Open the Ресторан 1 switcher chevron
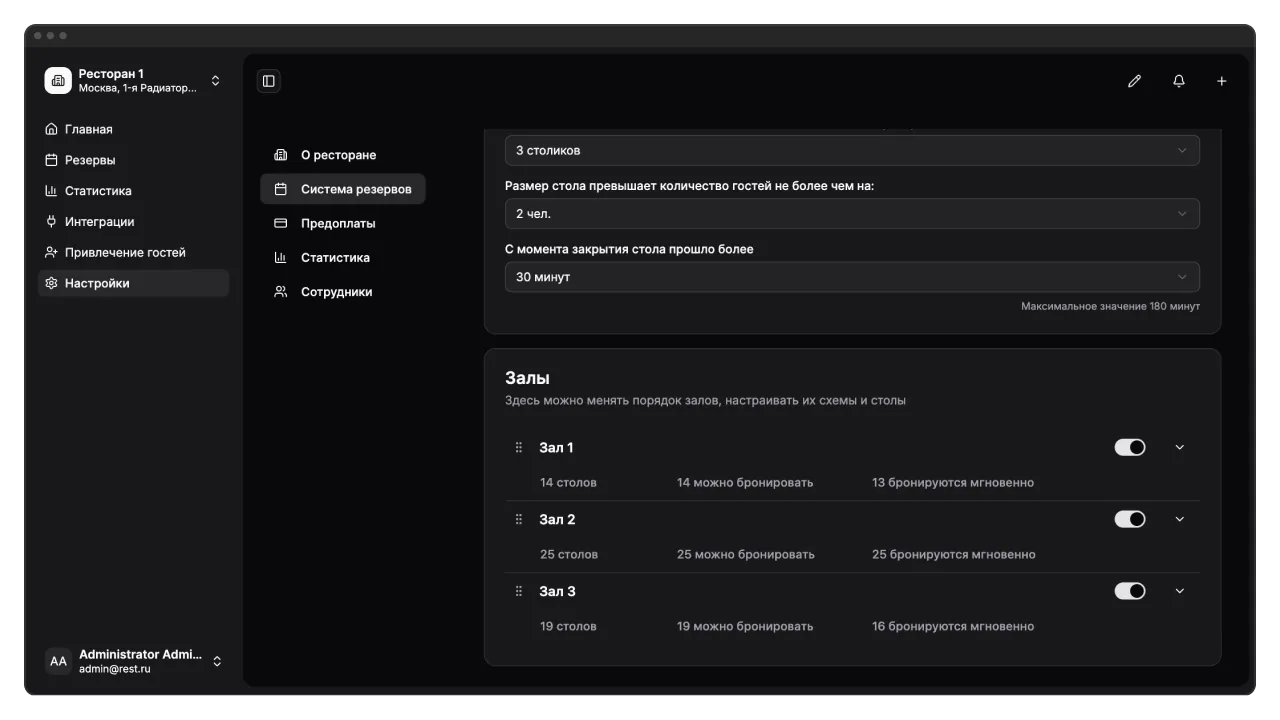Screen dimensions: 1280x720 tap(215, 81)
